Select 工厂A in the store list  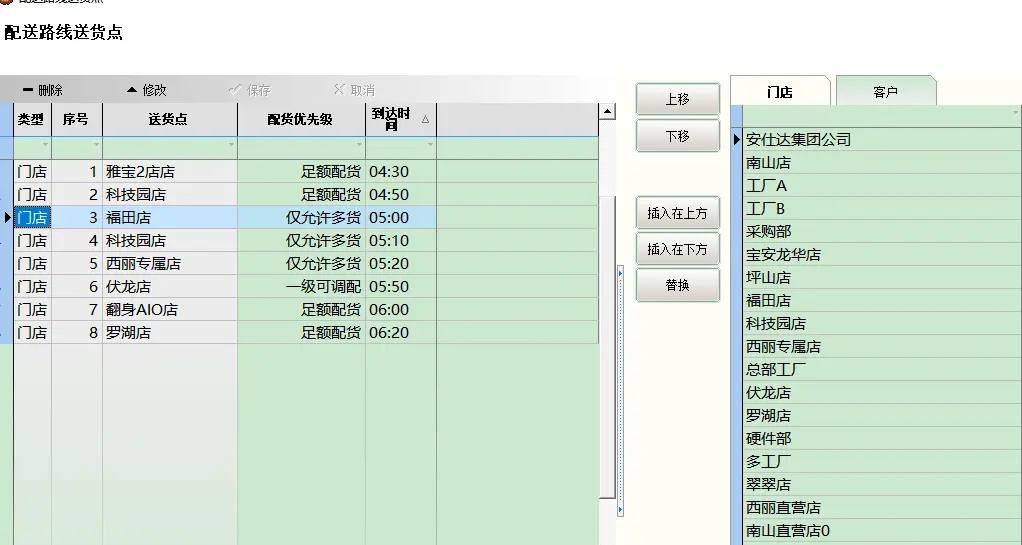883,186
